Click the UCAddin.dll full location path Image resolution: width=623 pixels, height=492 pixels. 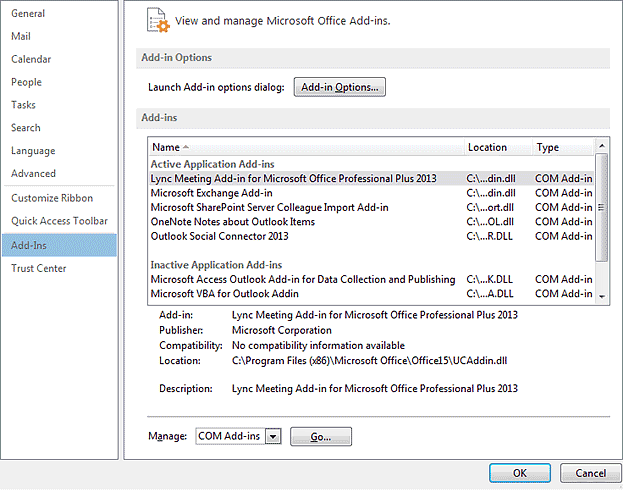coord(370,361)
